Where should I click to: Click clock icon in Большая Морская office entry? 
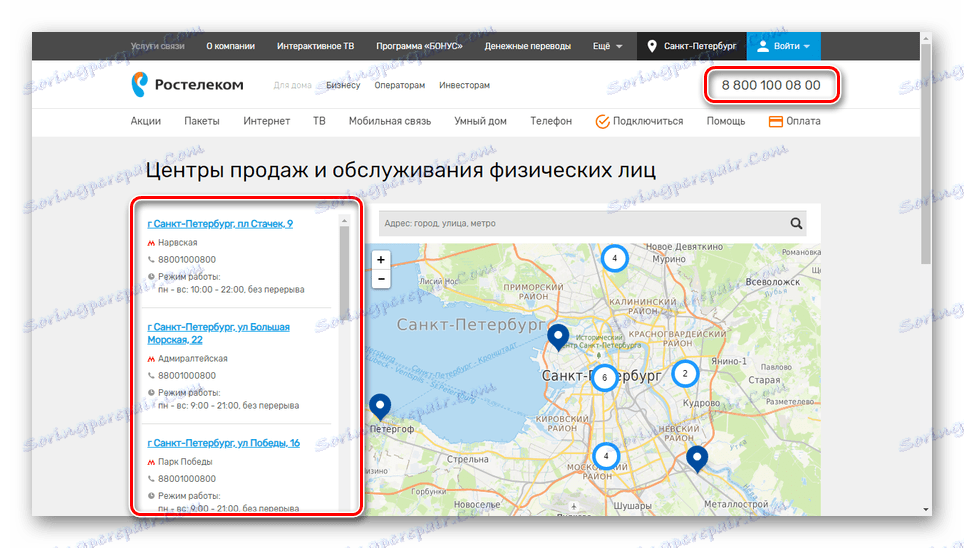151,392
